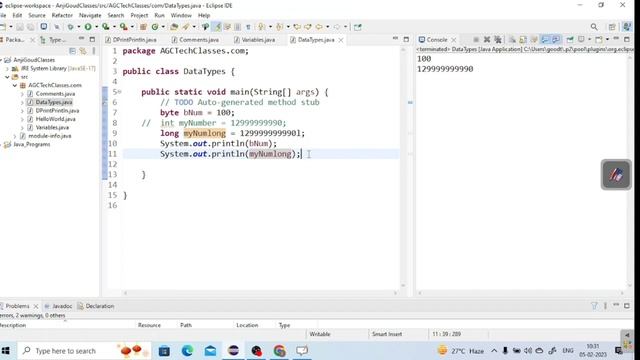Click the Last Edit Location icon

pyautogui.click(x=297, y=27)
